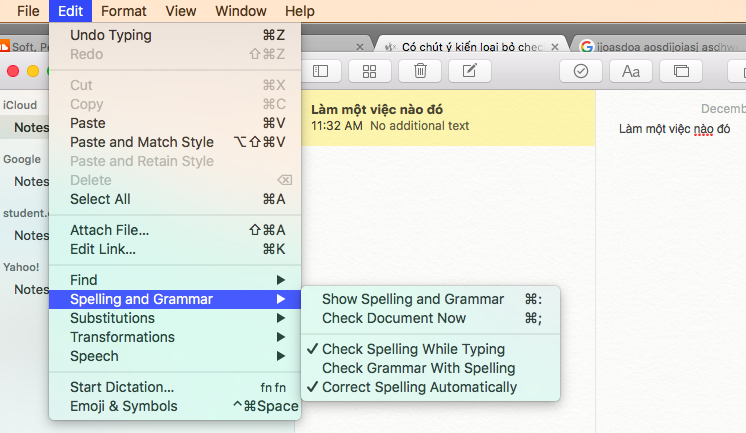Select Show Spelling and Grammar

coord(412,299)
